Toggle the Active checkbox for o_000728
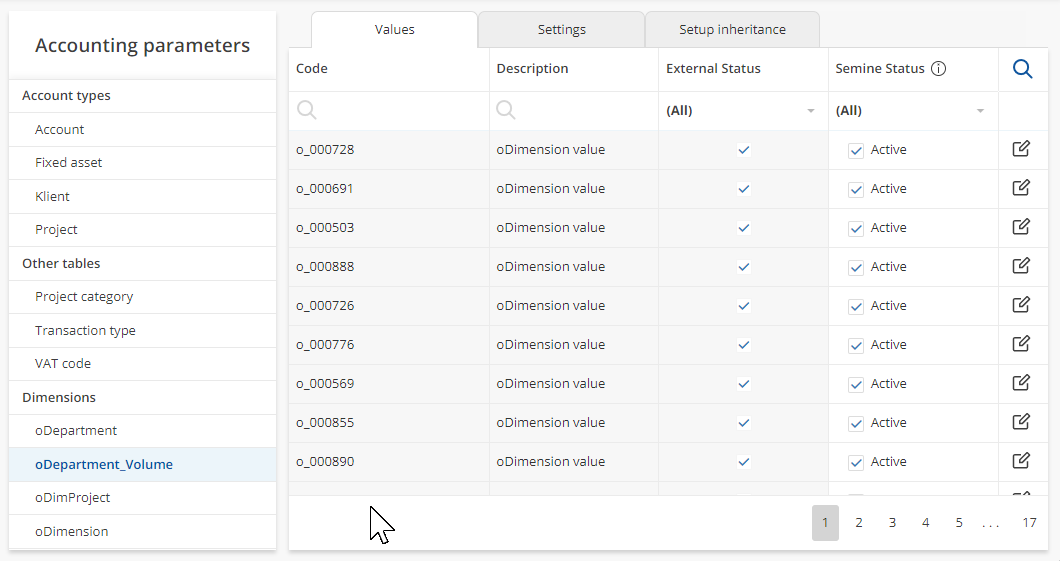The width and height of the screenshot is (1060, 561). point(856,150)
